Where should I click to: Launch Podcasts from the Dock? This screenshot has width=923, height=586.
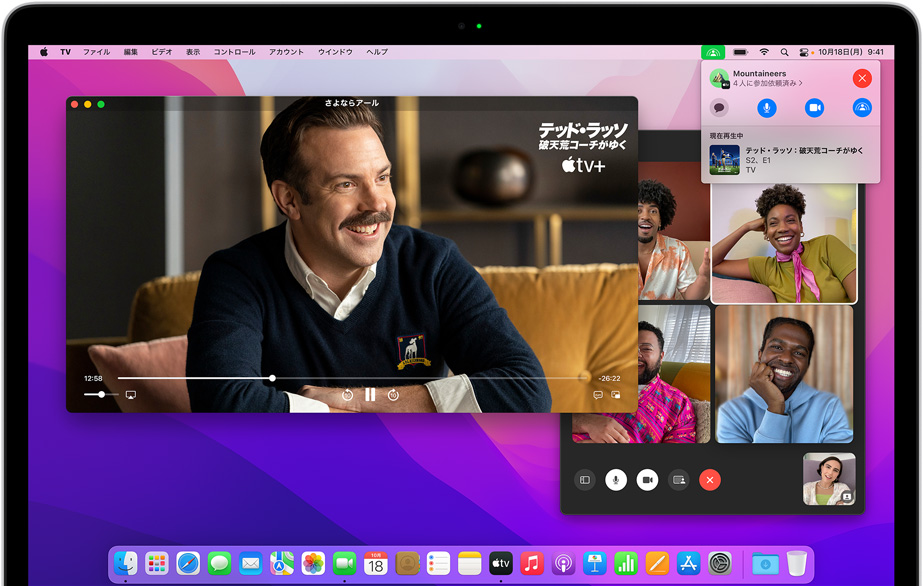(565, 563)
